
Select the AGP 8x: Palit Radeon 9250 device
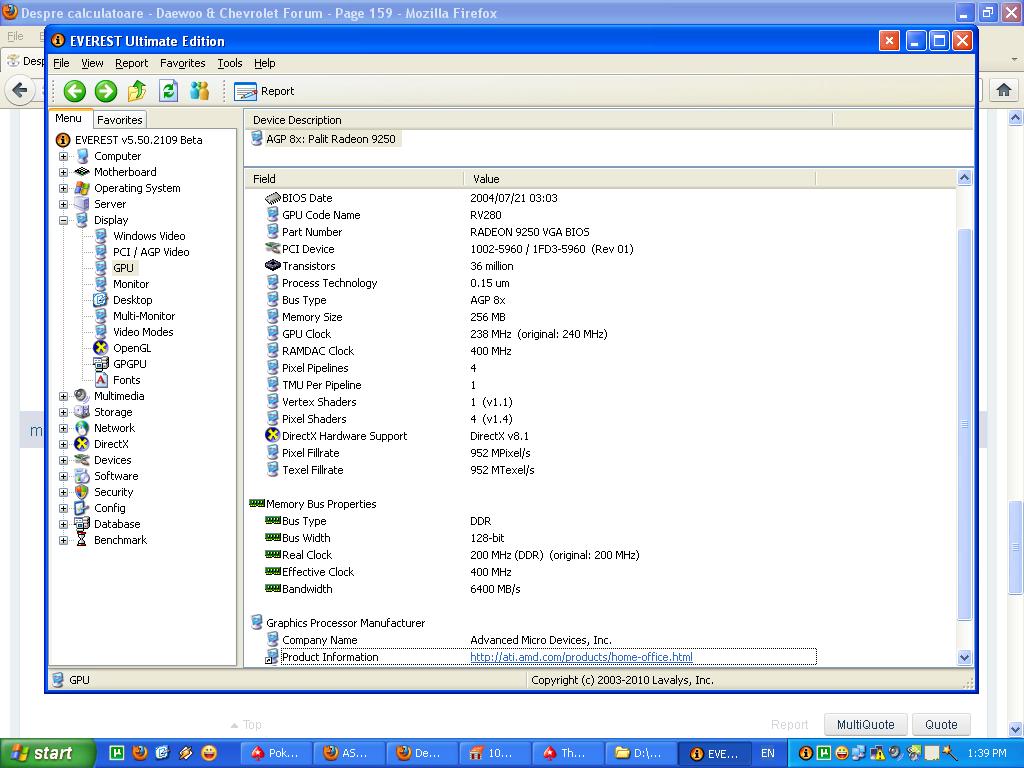[330, 139]
